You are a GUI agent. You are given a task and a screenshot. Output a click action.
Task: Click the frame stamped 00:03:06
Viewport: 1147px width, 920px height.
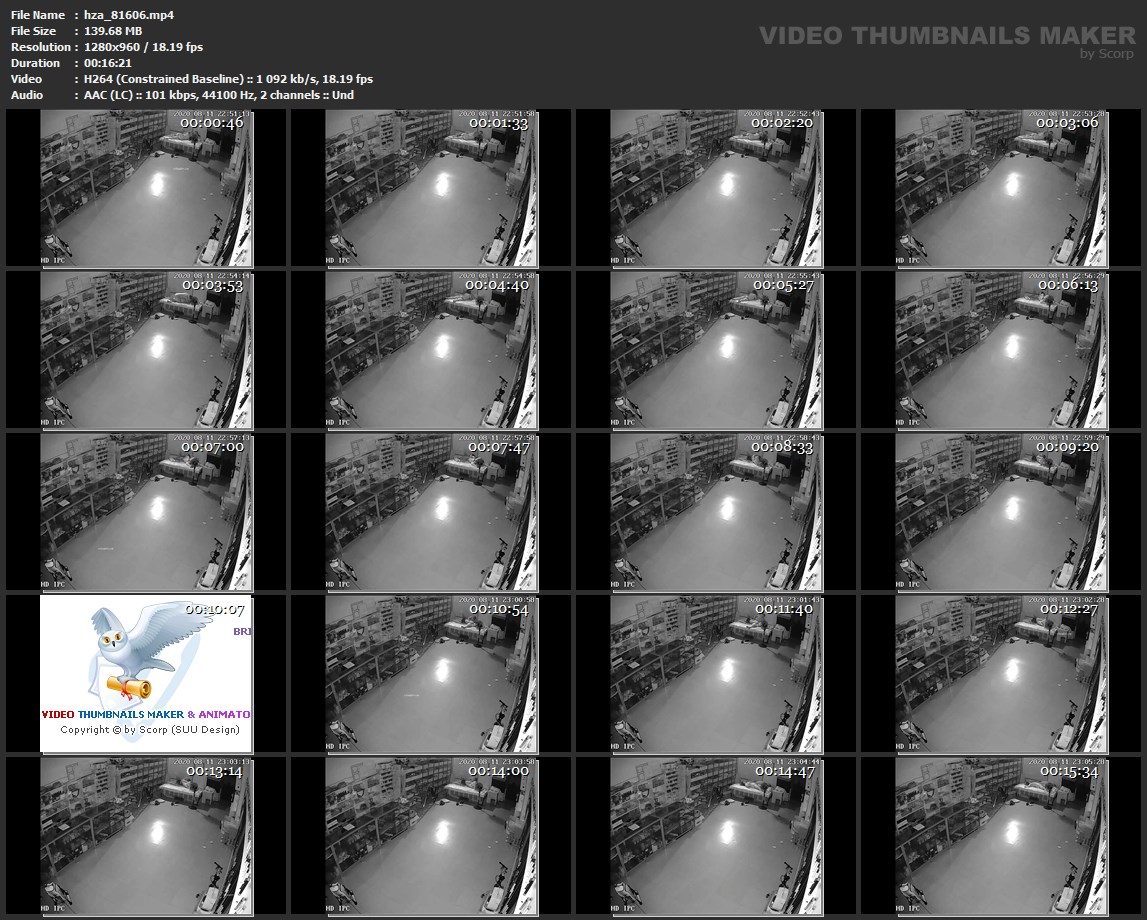pos(1000,188)
